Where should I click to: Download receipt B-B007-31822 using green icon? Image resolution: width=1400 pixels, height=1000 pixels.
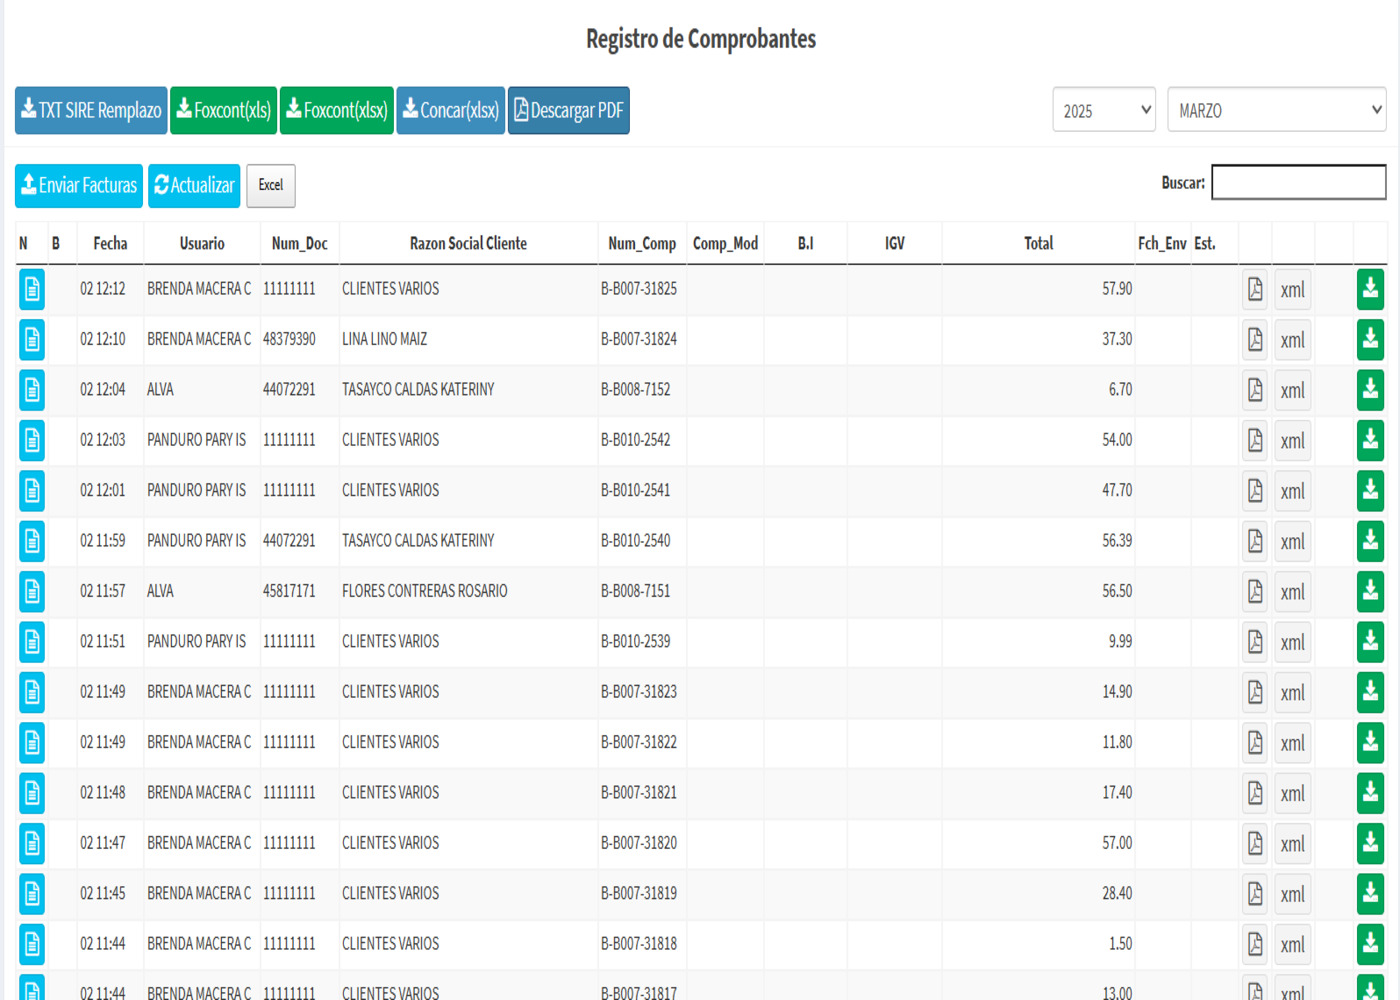(1370, 742)
